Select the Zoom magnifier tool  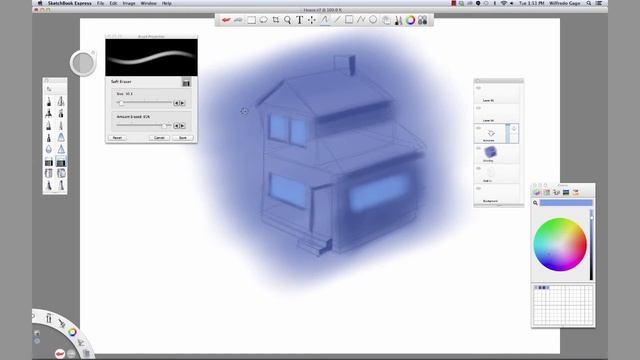point(287,20)
